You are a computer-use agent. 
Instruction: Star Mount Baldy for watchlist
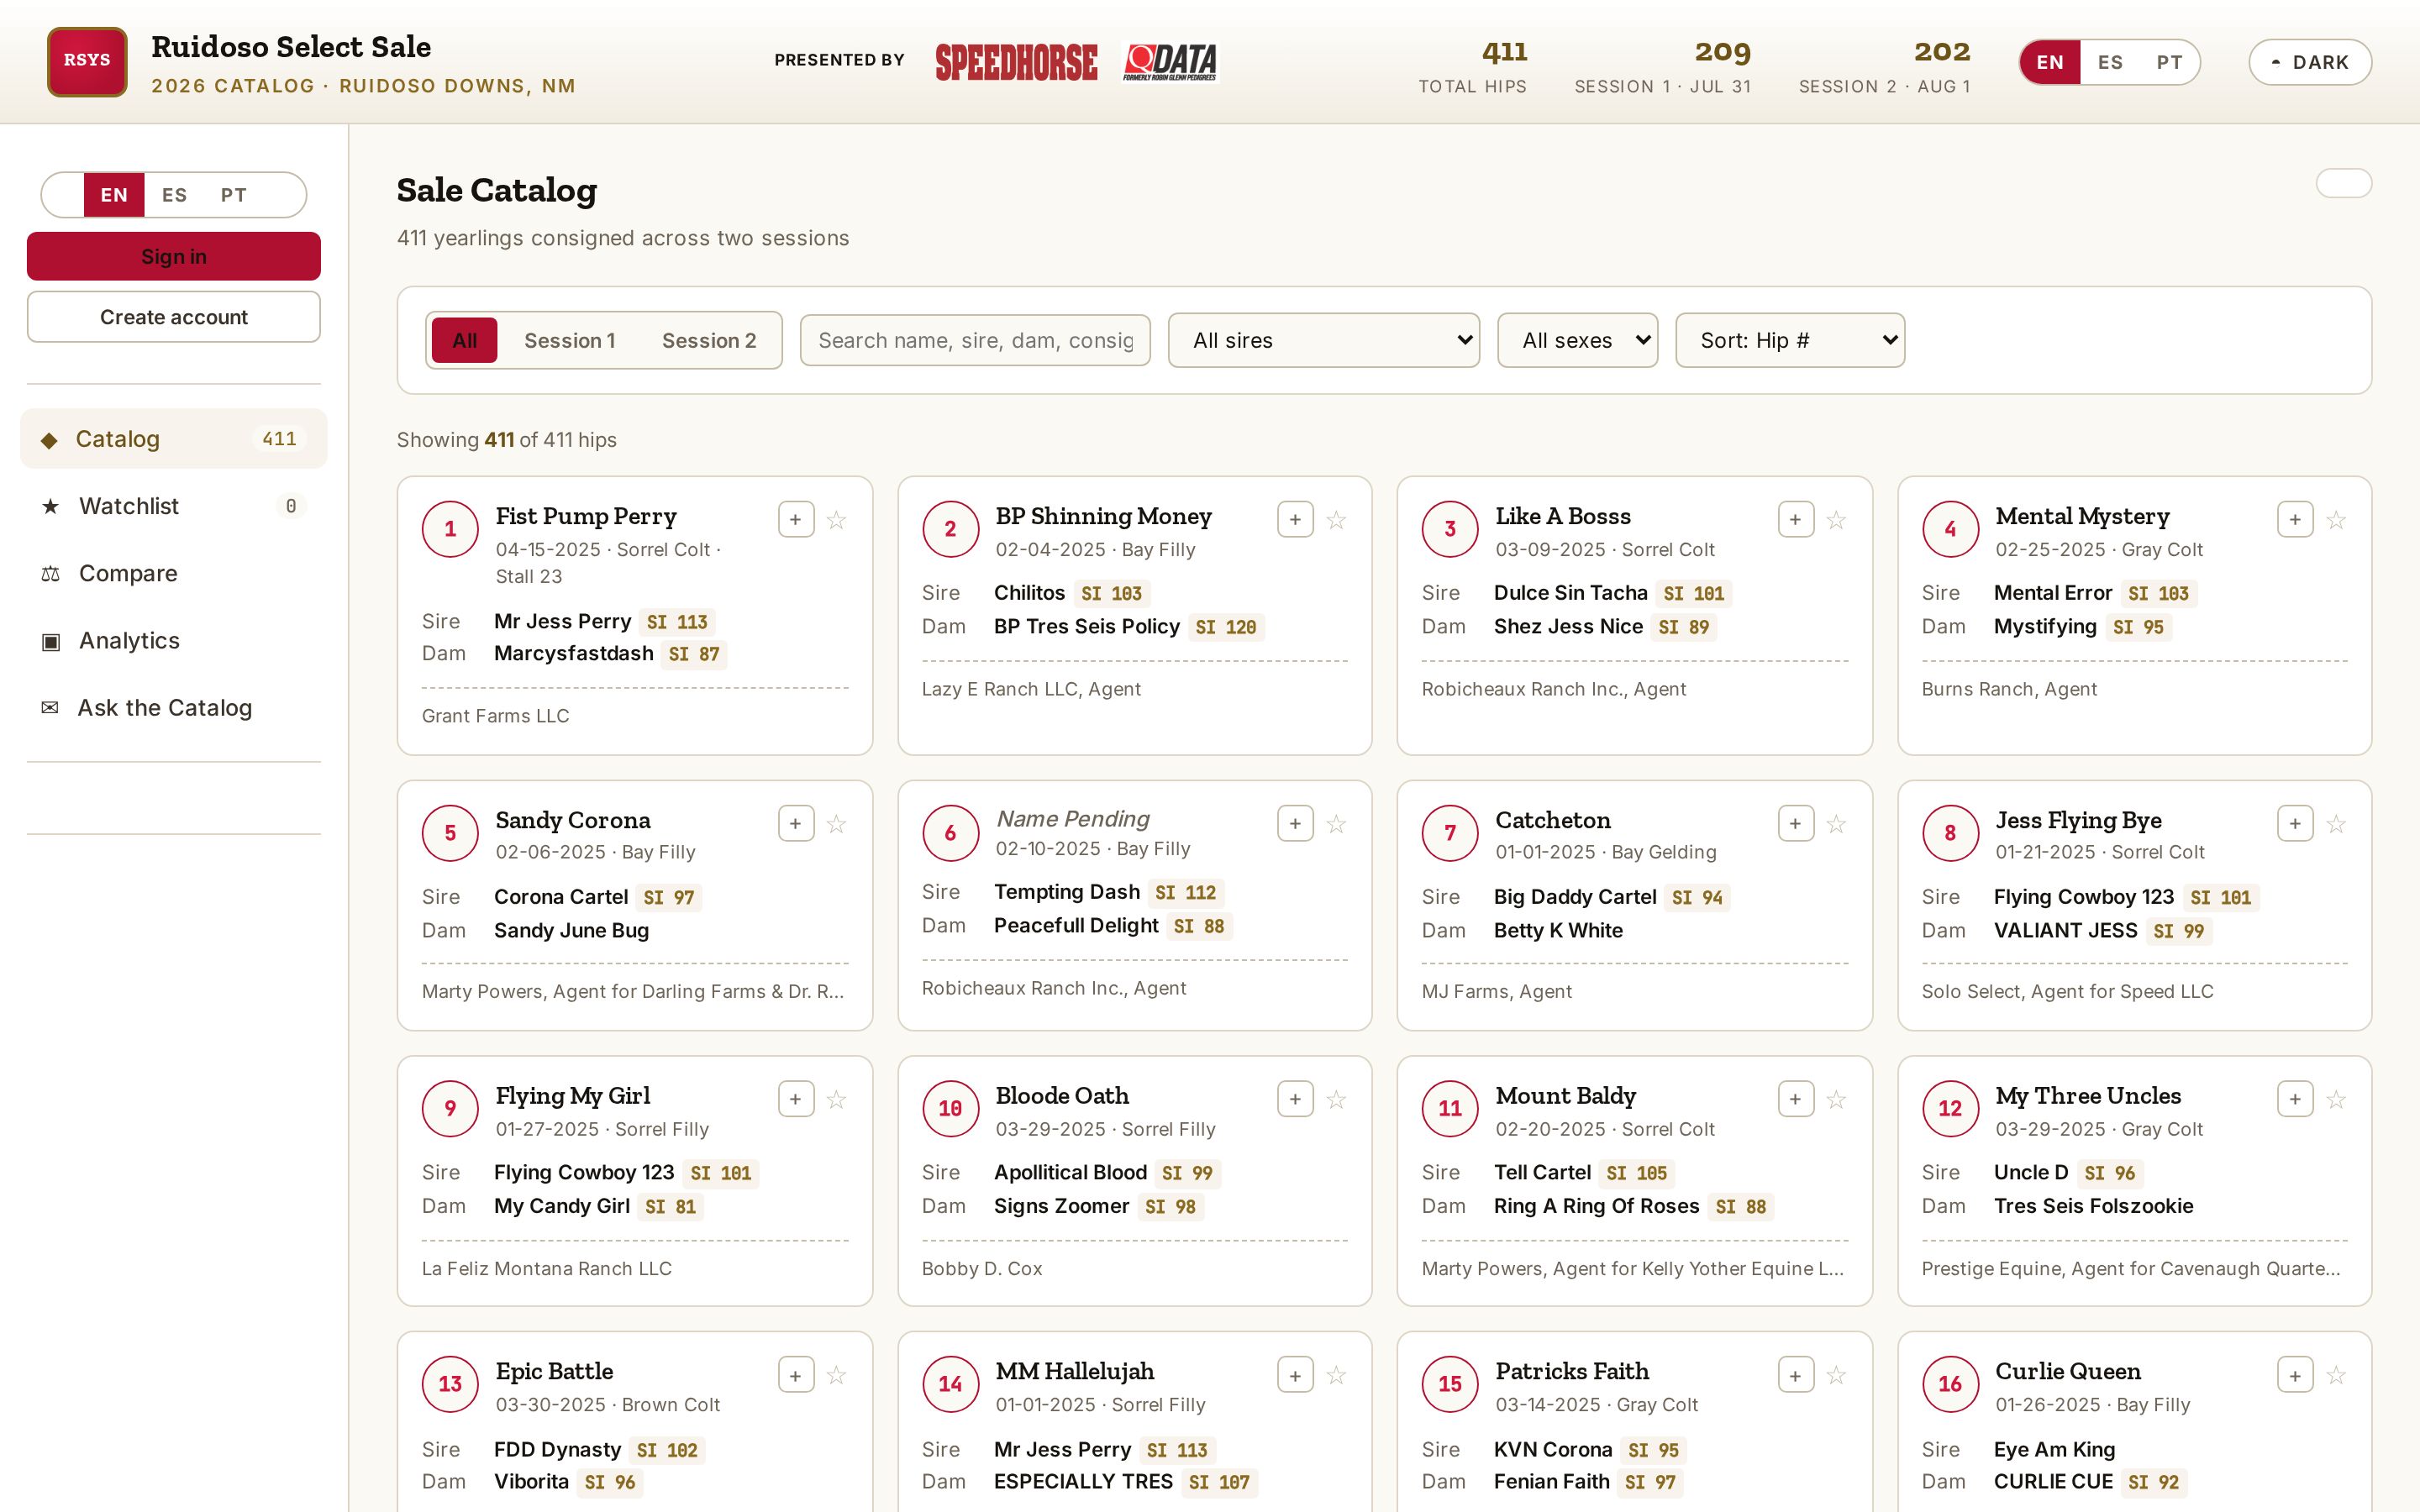(x=1836, y=1099)
